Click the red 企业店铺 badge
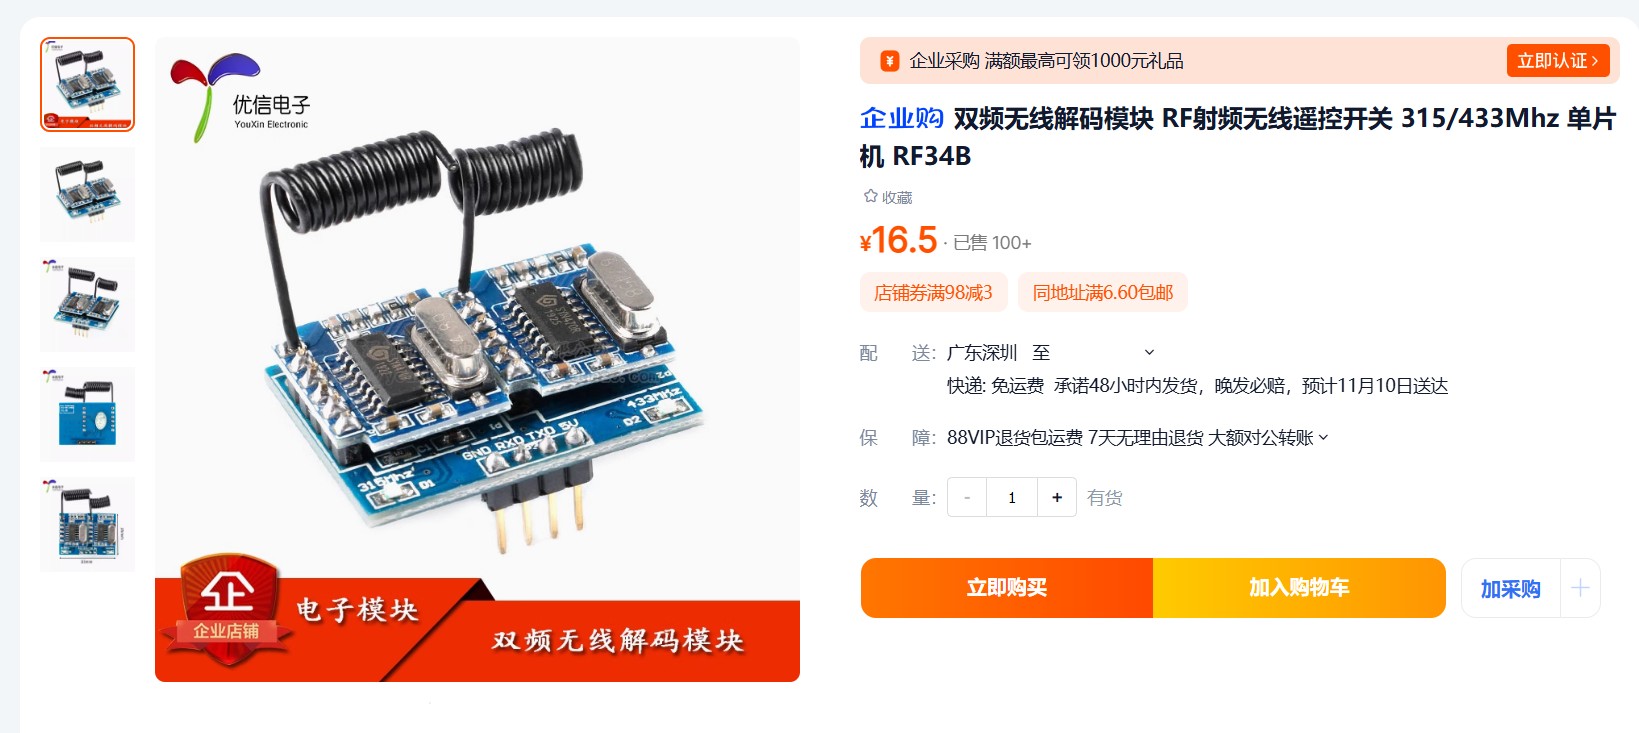 click(x=226, y=610)
